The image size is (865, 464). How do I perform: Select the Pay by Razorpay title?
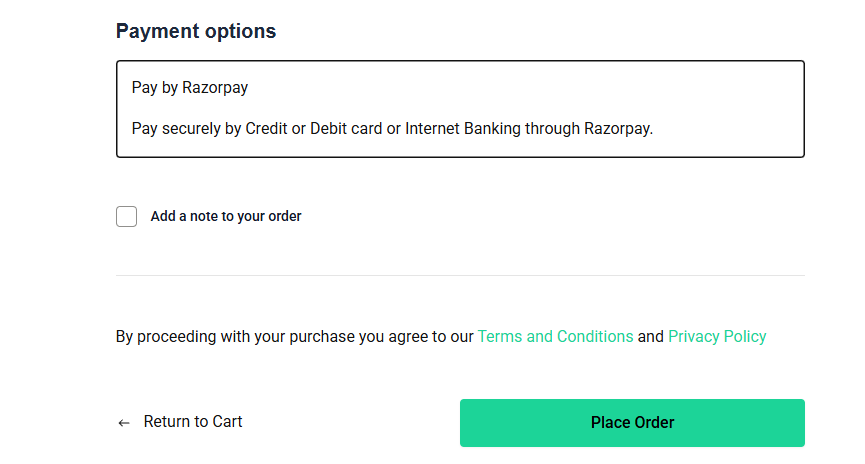(190, 87)
